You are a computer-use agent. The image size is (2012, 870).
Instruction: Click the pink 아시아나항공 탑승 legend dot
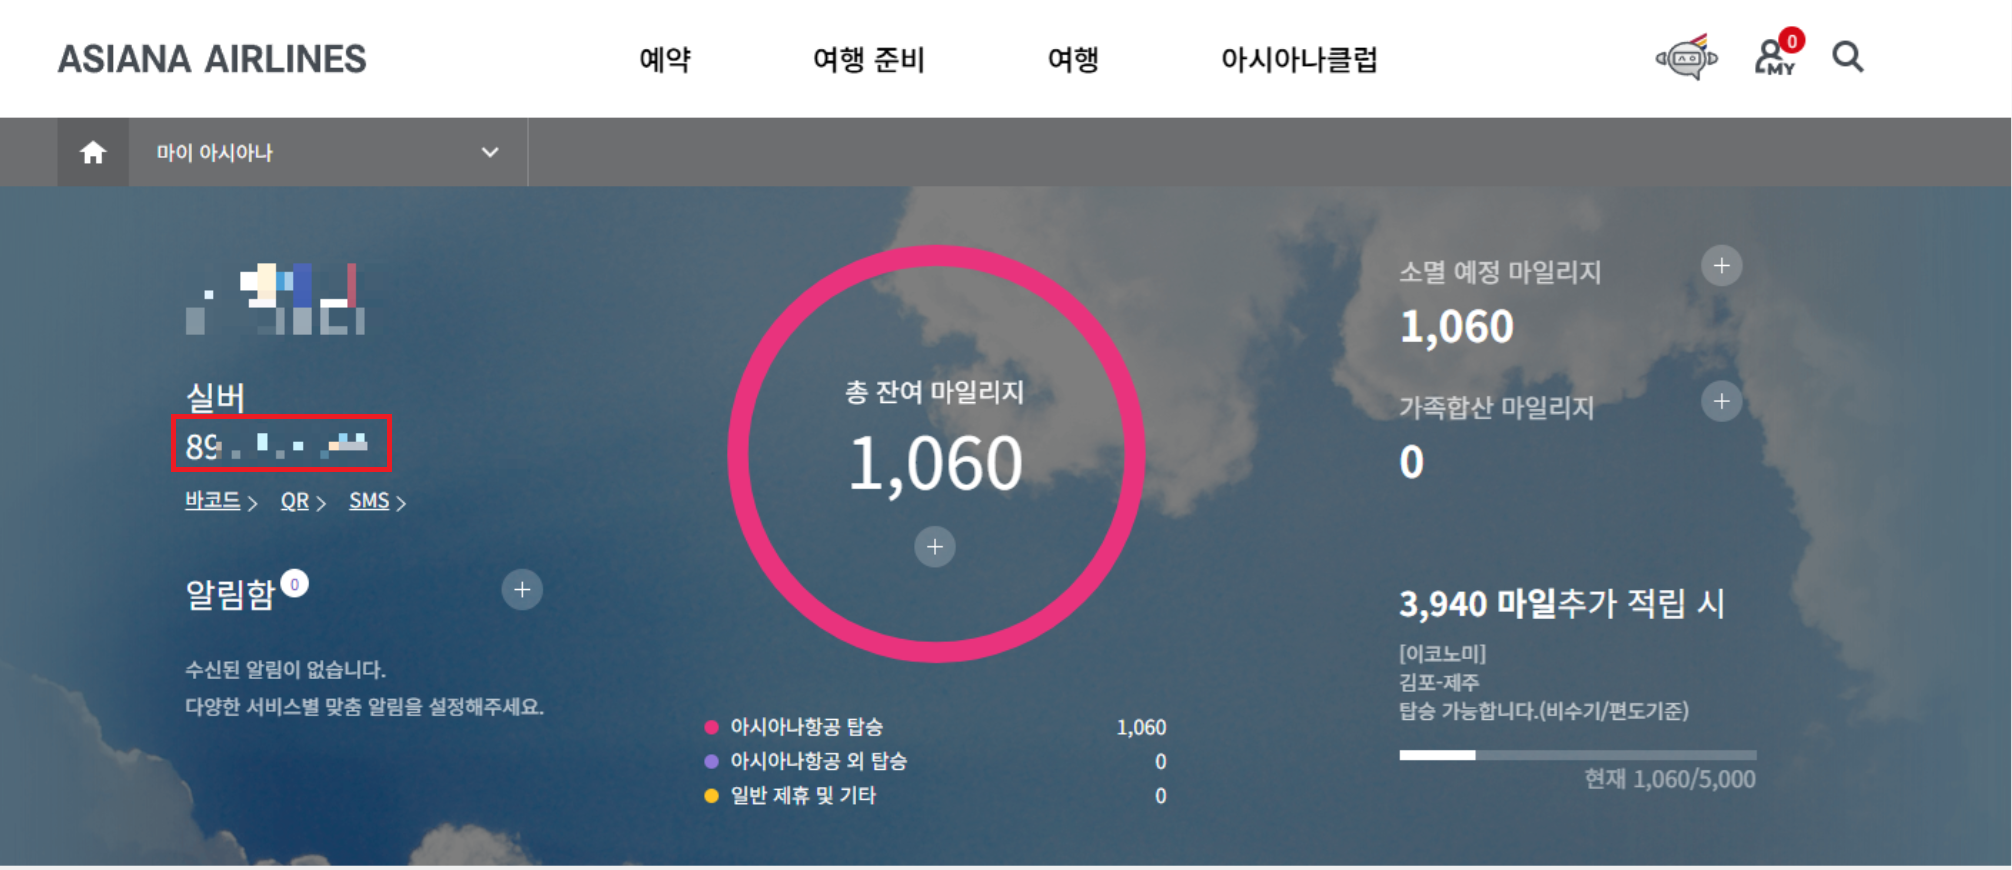[711, 727]
